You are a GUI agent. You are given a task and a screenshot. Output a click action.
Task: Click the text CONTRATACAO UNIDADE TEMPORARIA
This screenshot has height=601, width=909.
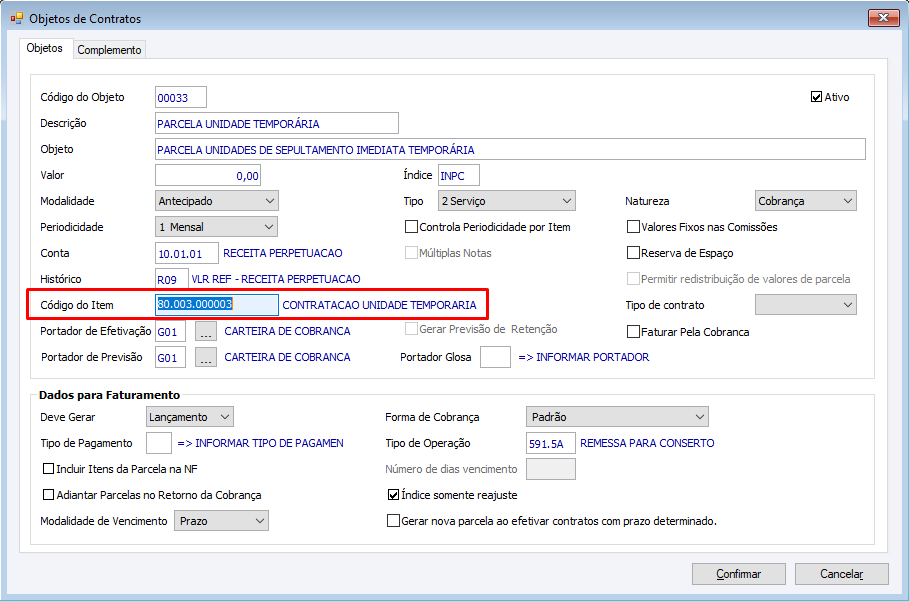(x=379, y=305)
